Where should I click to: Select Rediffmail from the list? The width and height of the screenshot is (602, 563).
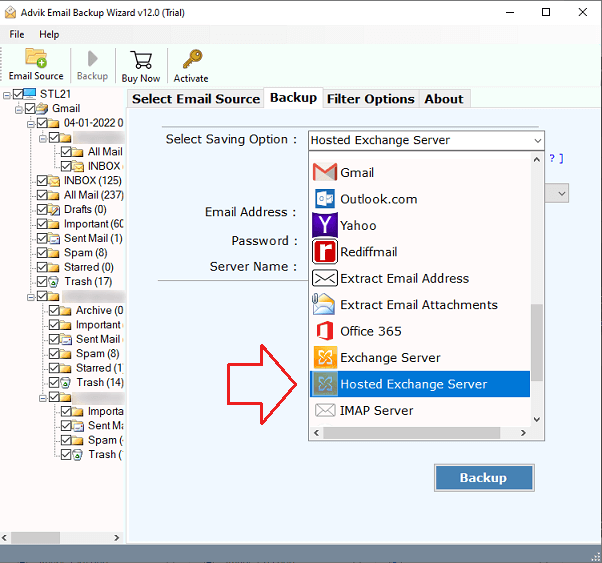[420, 252]
